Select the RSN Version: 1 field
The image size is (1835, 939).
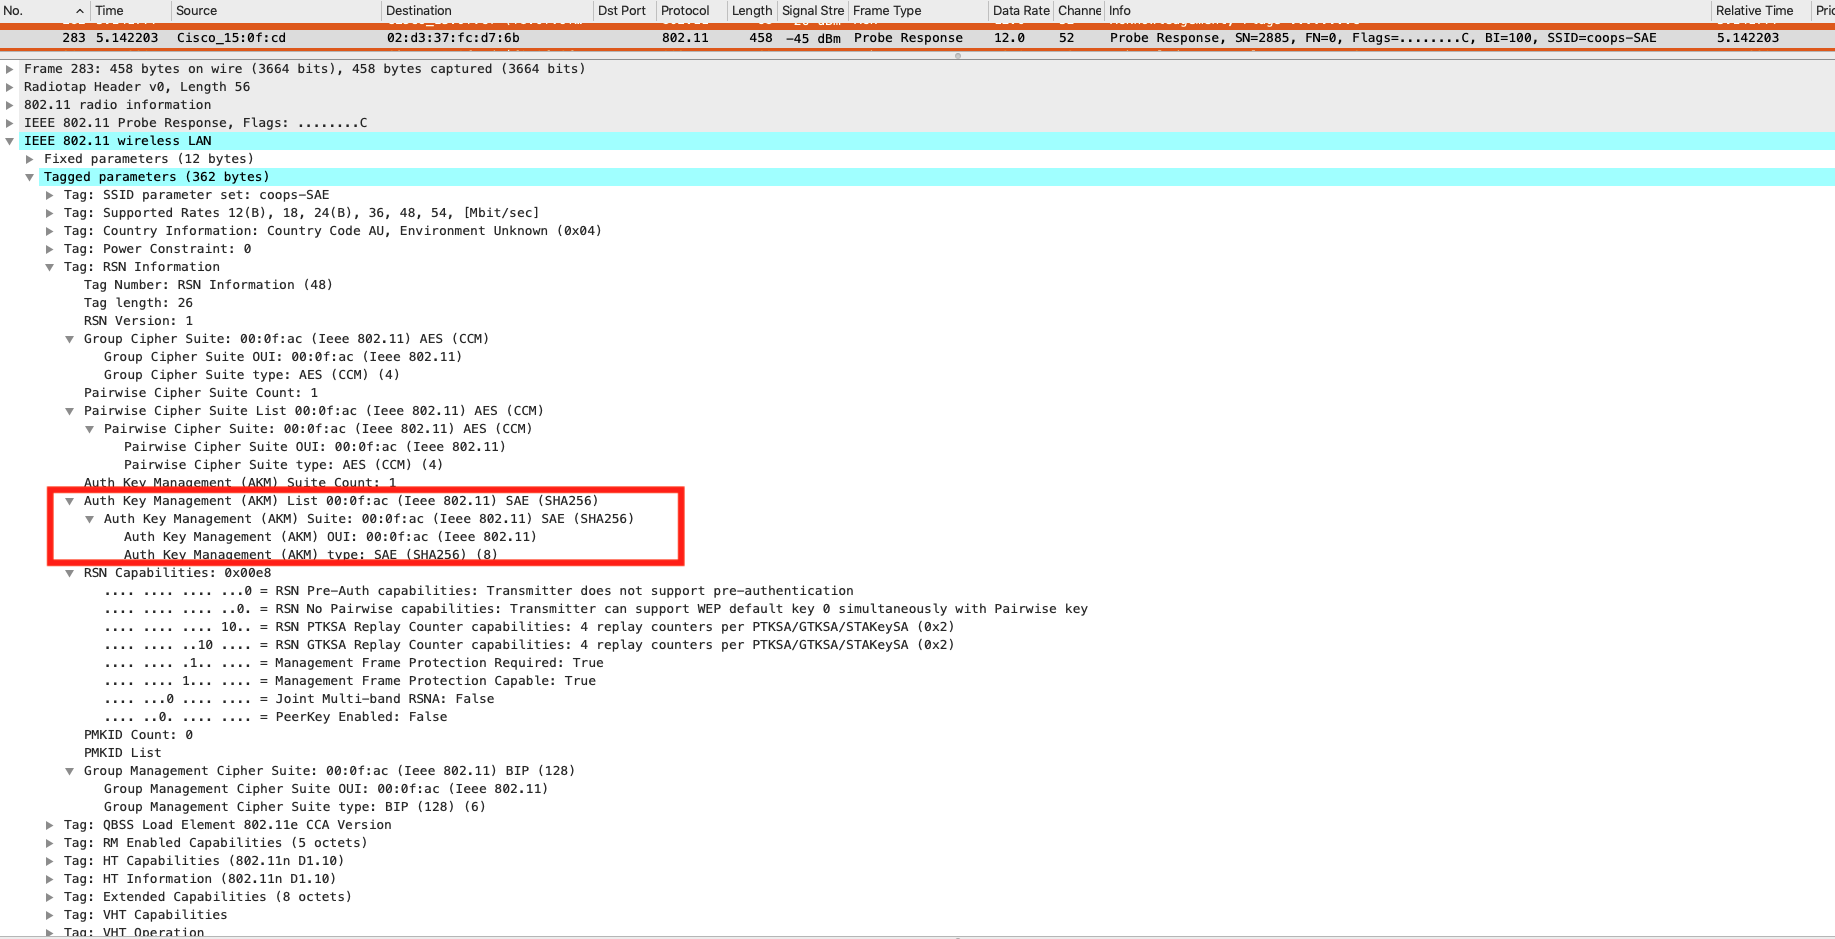(x=138, y=321)
